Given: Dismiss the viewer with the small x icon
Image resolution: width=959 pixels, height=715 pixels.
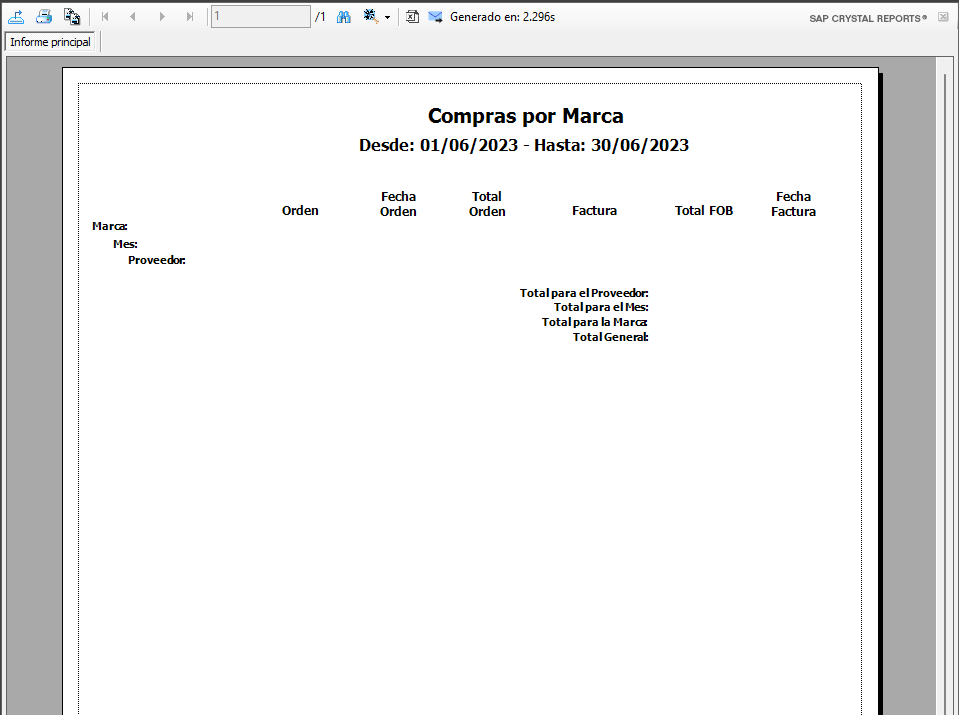Looking at the screenshot, I should [x=942, y=17].
